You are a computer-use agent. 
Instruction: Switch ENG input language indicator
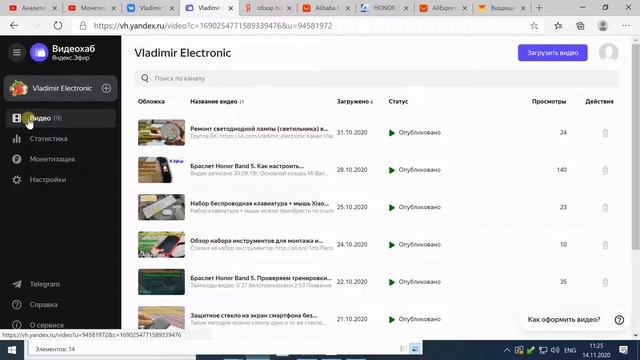pos(570,350)
